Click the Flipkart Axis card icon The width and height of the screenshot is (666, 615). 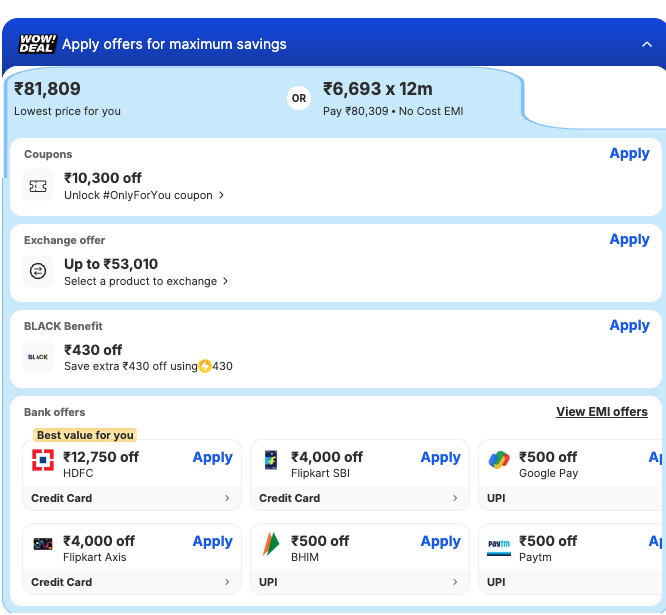(x=43, y=544)
